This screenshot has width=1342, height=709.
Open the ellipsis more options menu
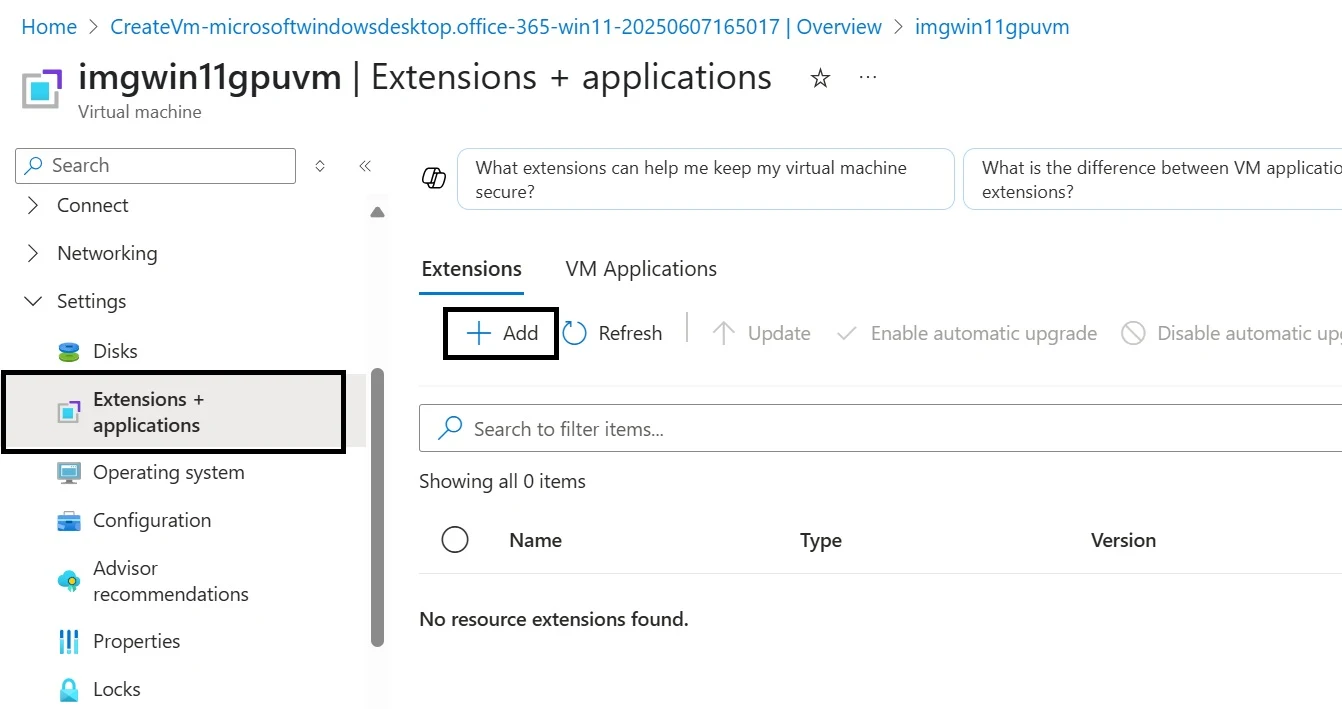[868, 78]
